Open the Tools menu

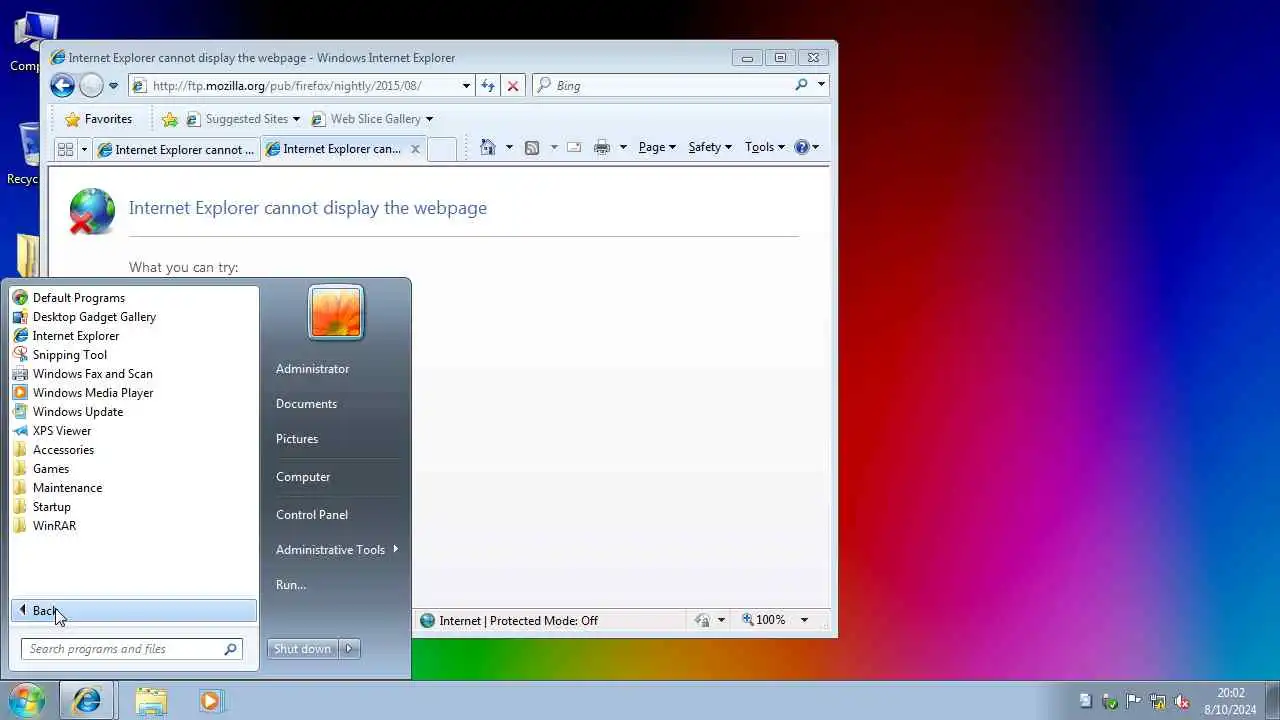(x=765, y=147)
